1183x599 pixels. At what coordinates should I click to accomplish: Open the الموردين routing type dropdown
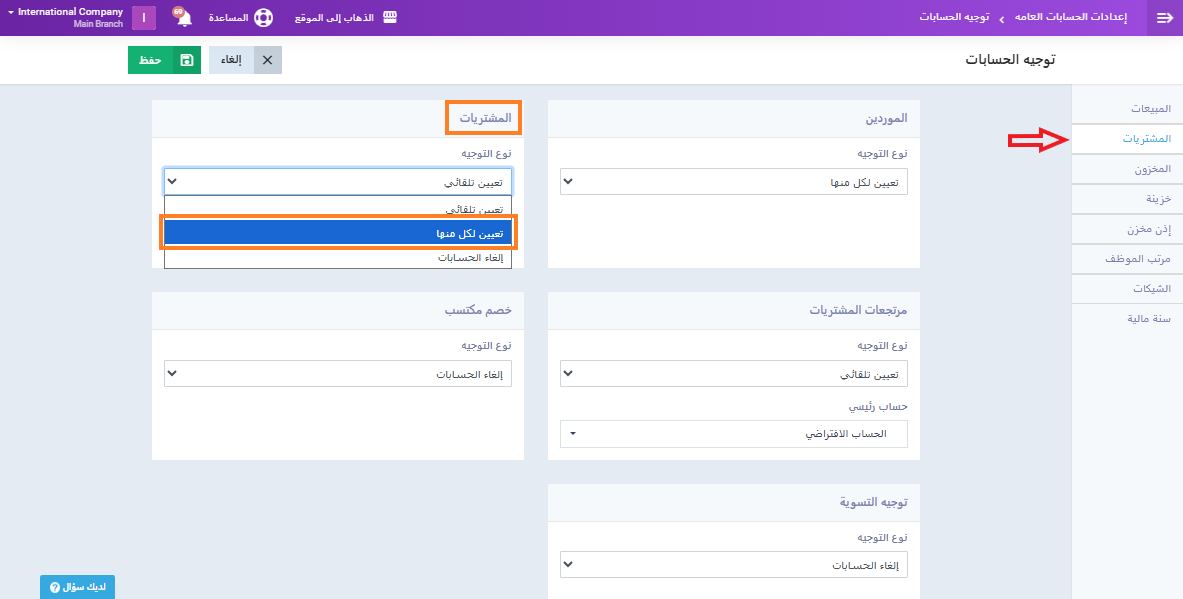[733, 182]
